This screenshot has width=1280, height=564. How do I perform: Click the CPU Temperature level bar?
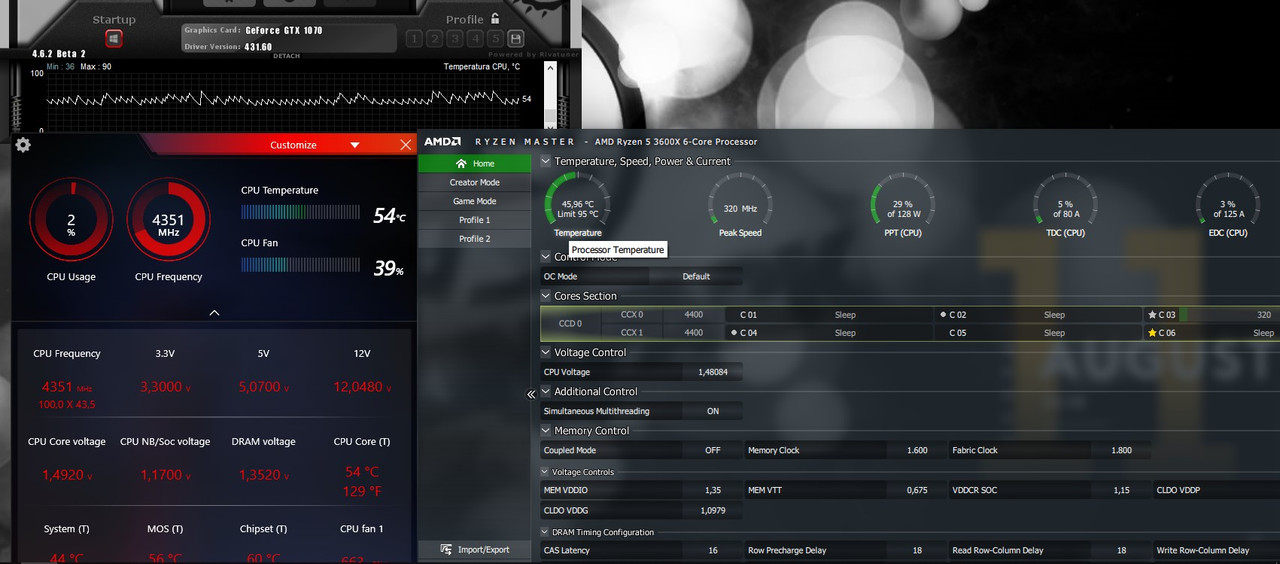tap(300, 212)
